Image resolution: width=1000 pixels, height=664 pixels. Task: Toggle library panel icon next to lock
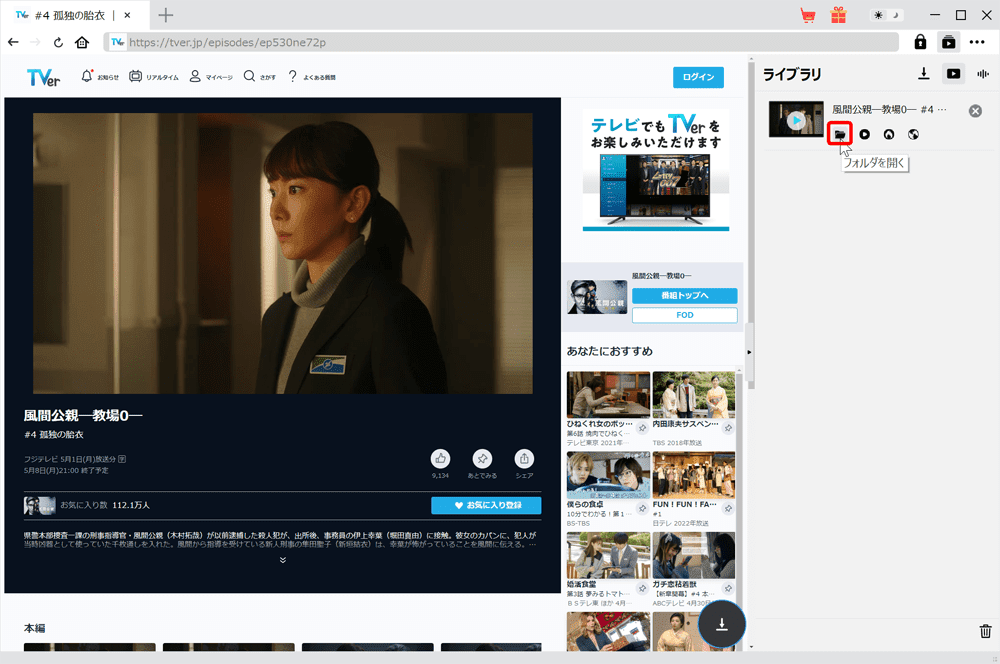[948, 42]
